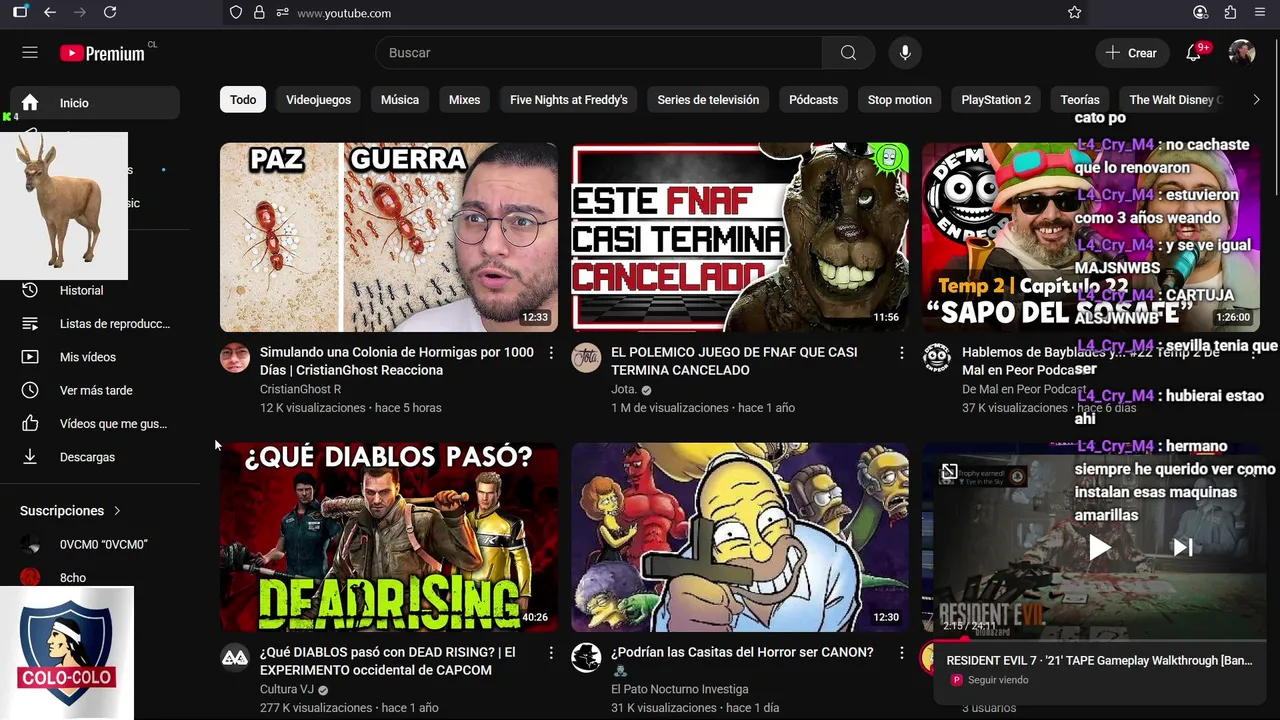Reload the page with refresh icon
Screen dimensions: 1280x720
pos(110,12)
